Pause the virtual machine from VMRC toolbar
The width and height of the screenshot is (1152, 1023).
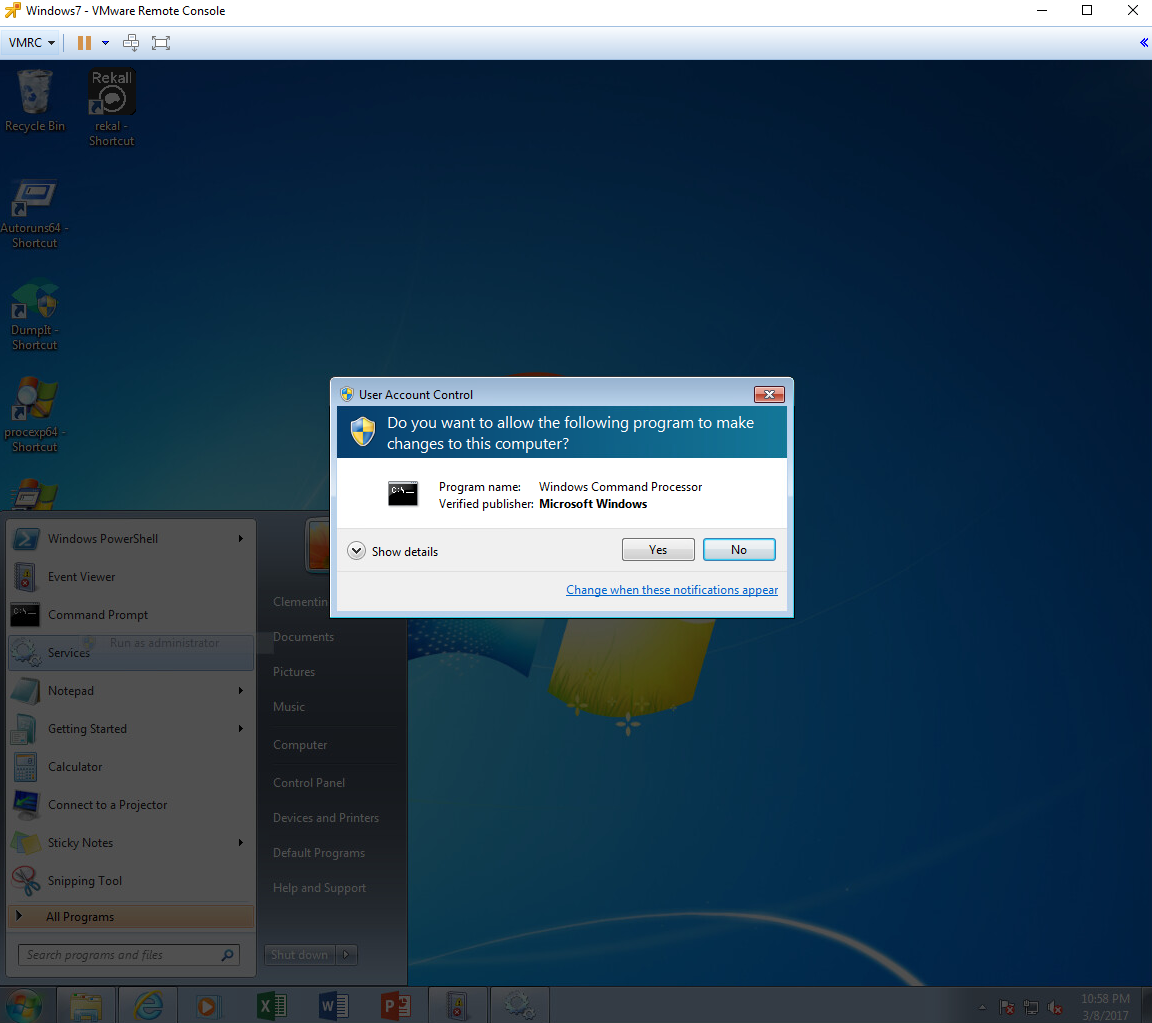(84, 43)
